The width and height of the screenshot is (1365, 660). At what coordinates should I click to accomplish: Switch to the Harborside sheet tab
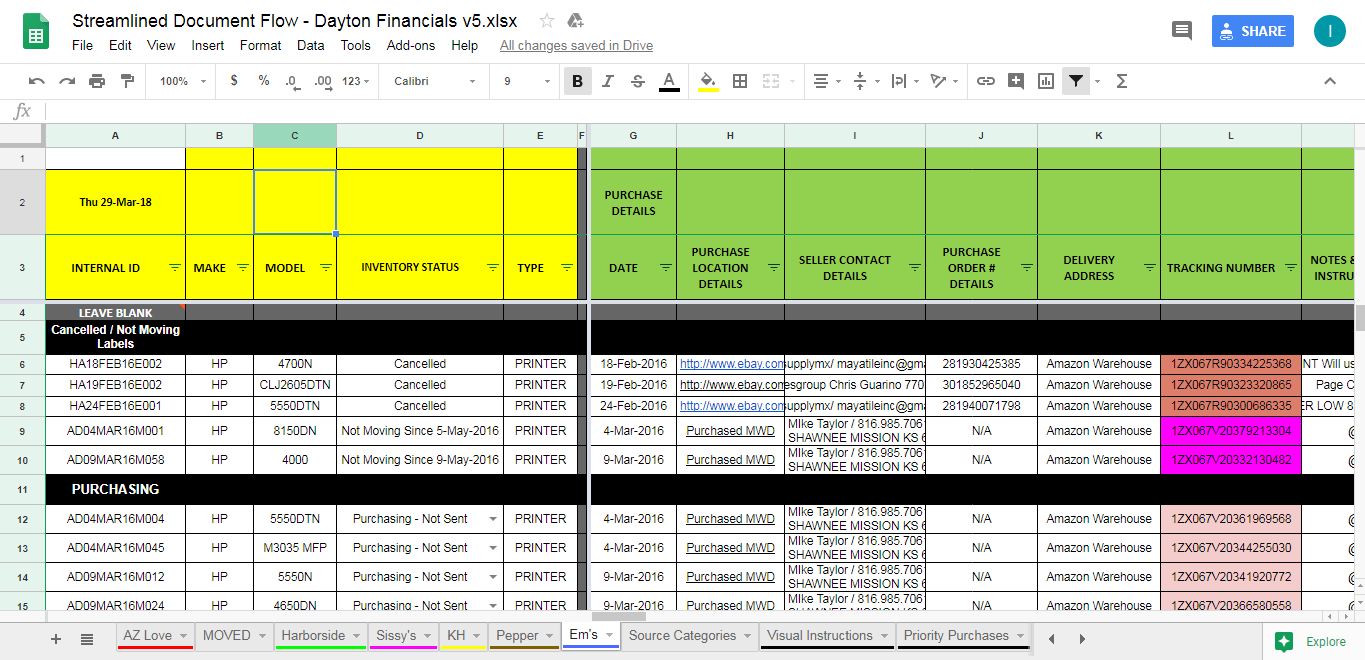313,636
